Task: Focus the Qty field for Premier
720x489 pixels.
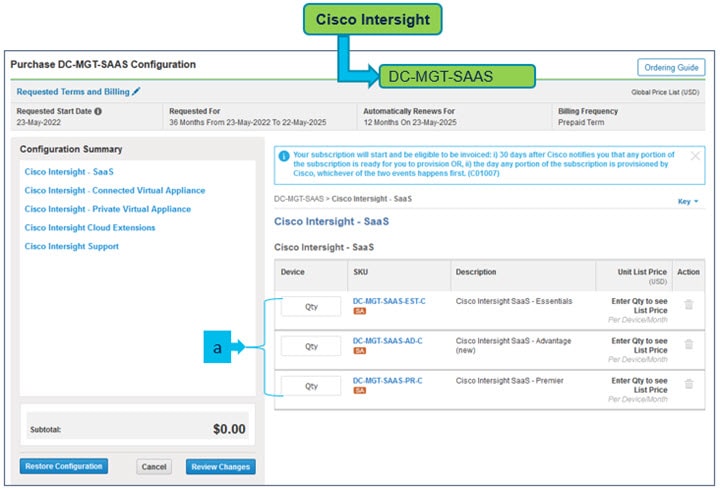Action: click(x=311, y=386)
